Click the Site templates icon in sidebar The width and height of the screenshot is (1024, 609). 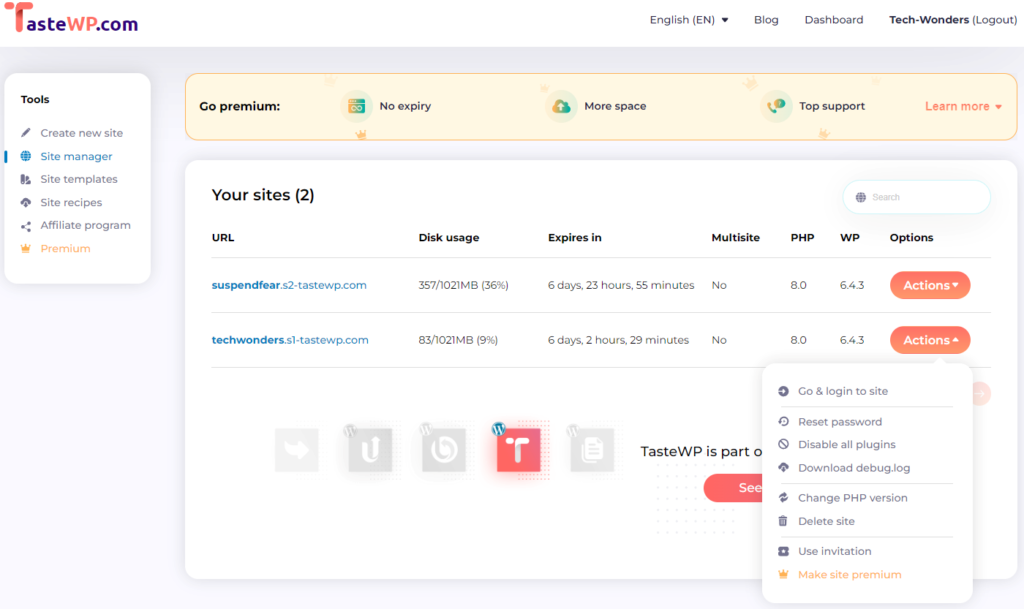(x=26, y=179)
